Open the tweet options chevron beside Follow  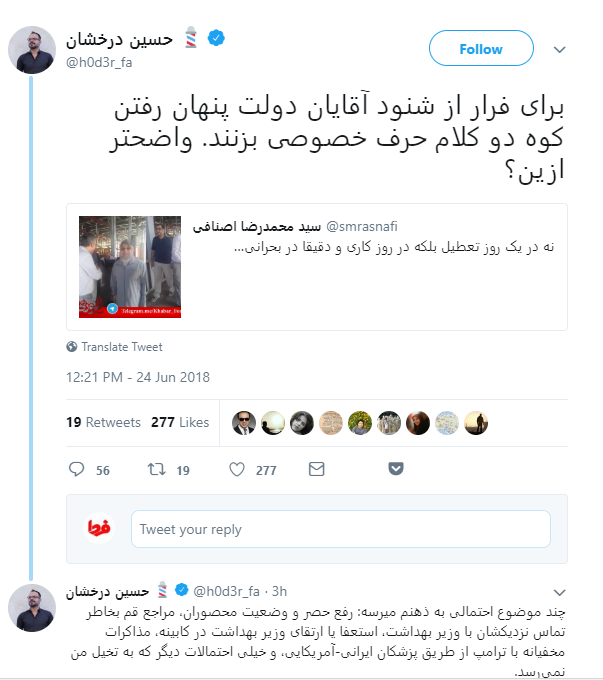[560, 49]
